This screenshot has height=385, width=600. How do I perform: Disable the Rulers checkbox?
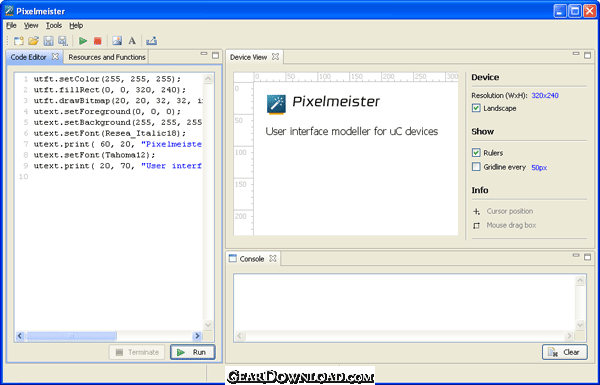pyautogui.click(x=476, y=153)
